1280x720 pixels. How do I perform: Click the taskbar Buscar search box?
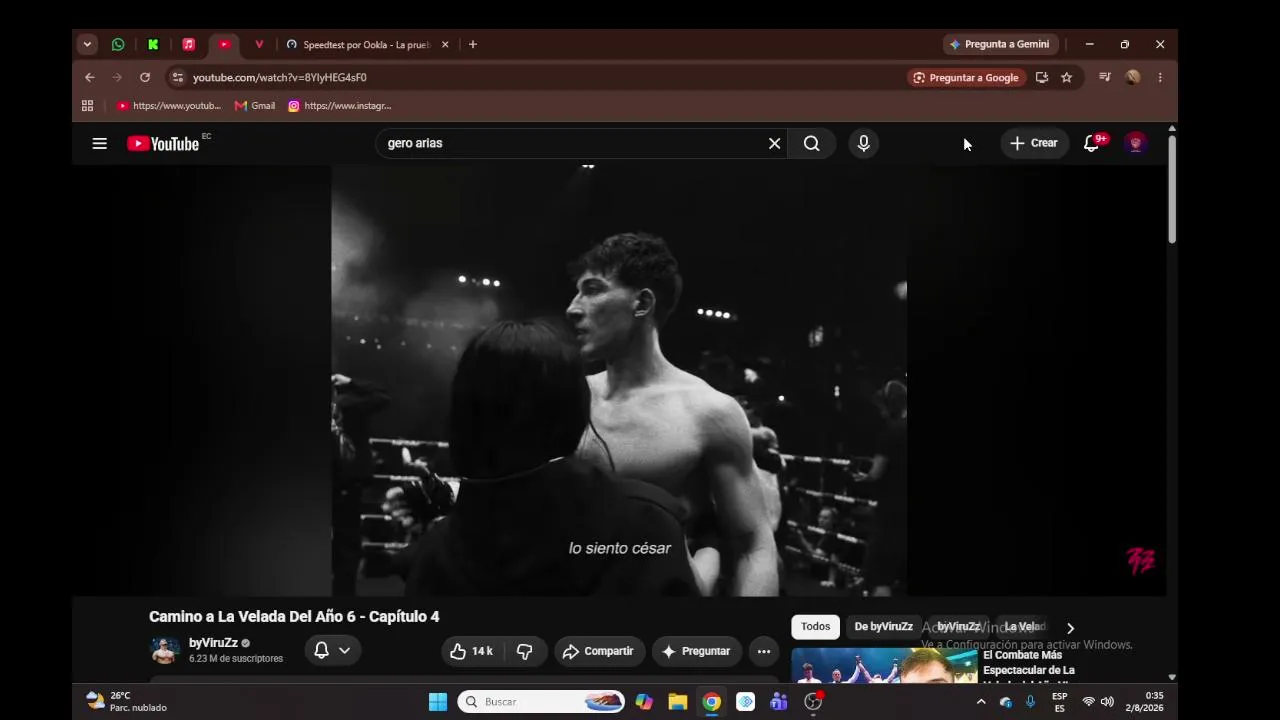pyautogui.click(x=541, y=702)
